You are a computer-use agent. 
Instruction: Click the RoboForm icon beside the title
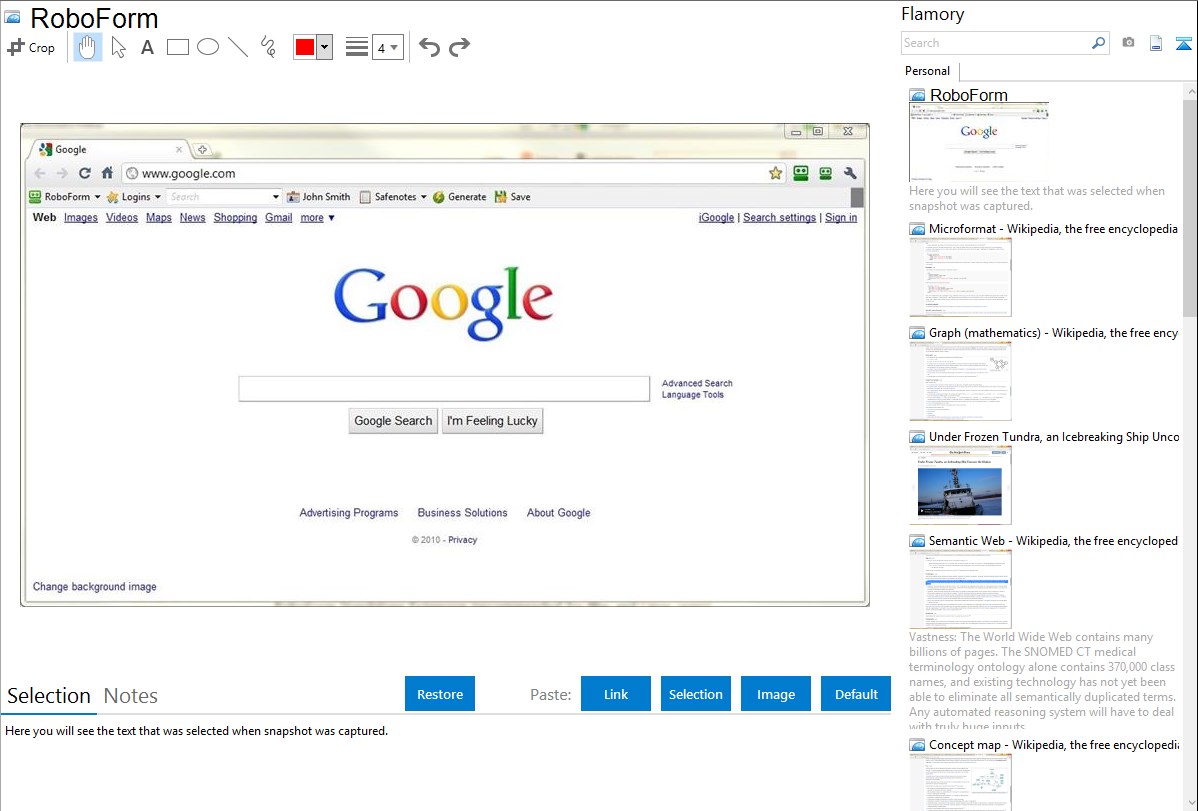(13, 17)
